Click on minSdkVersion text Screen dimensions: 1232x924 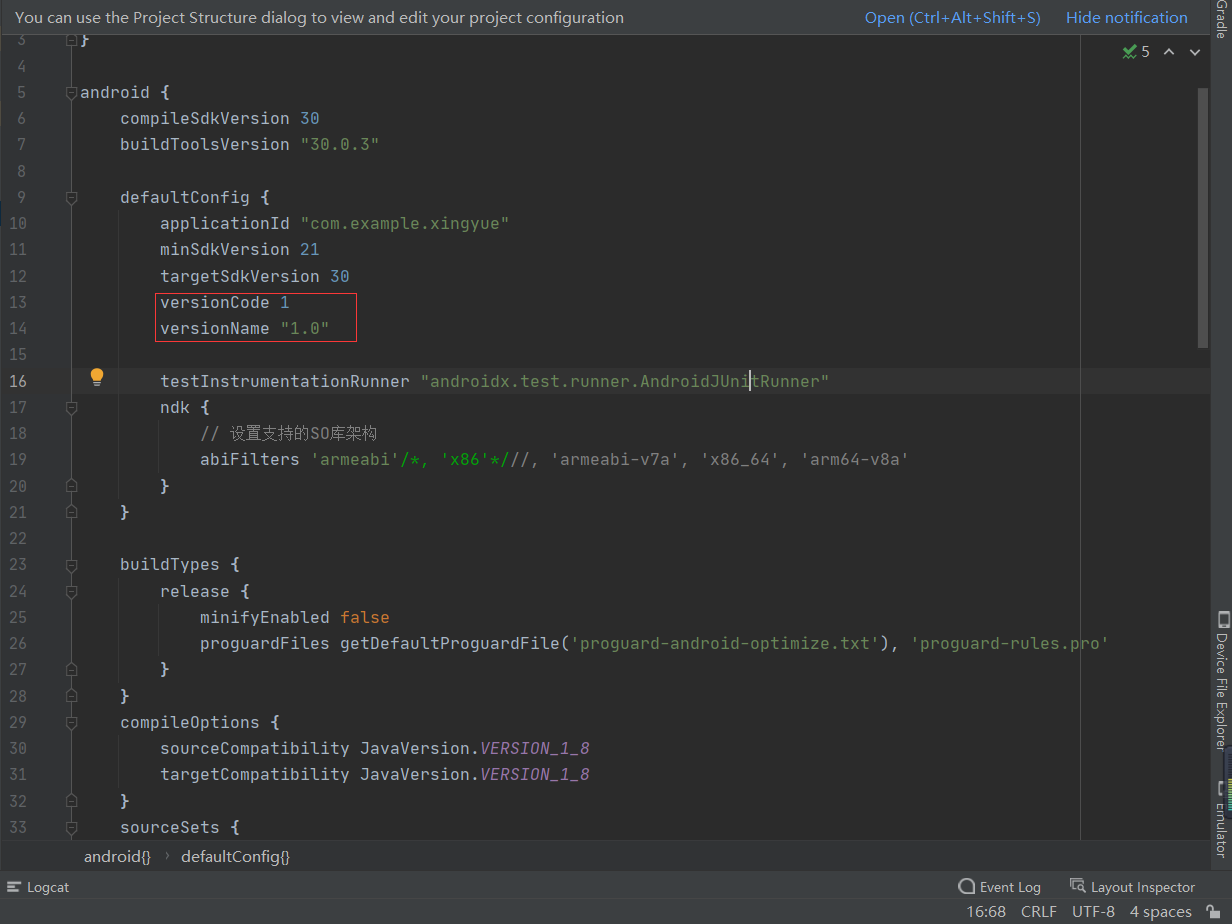(225, 249)
